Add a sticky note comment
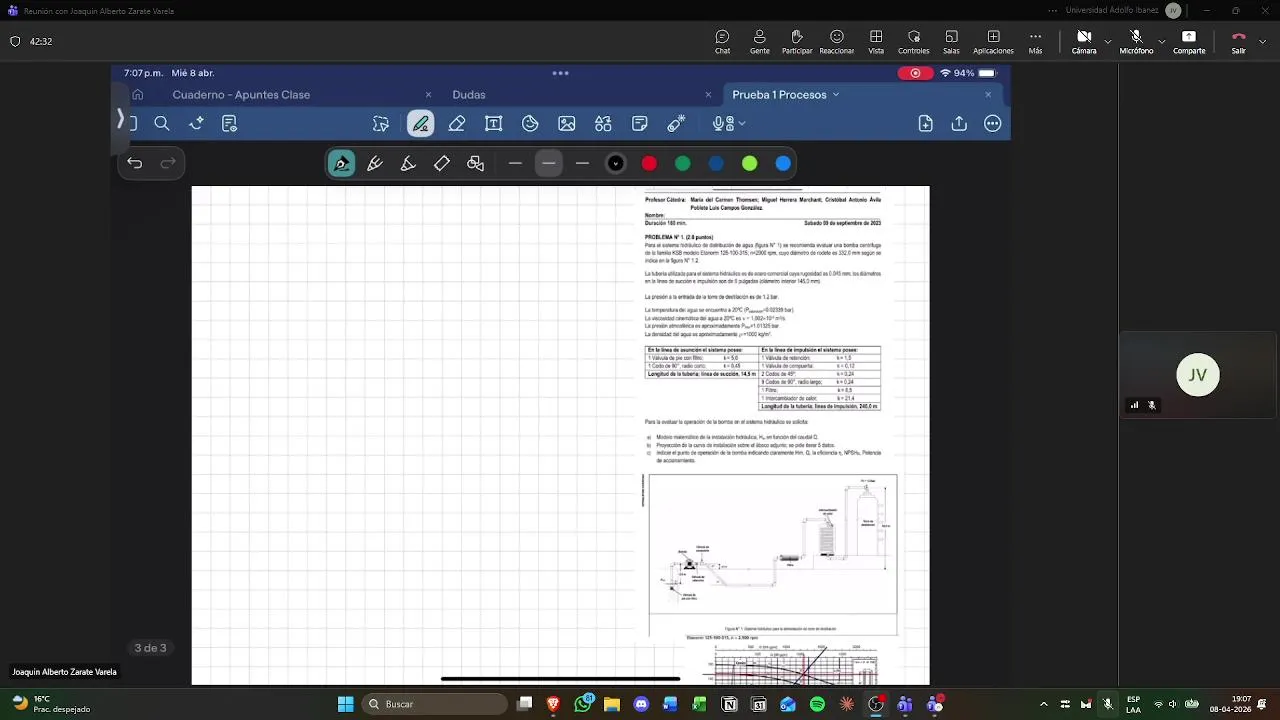Screen dimensions: 1280x720 click(x=640, y=124)
